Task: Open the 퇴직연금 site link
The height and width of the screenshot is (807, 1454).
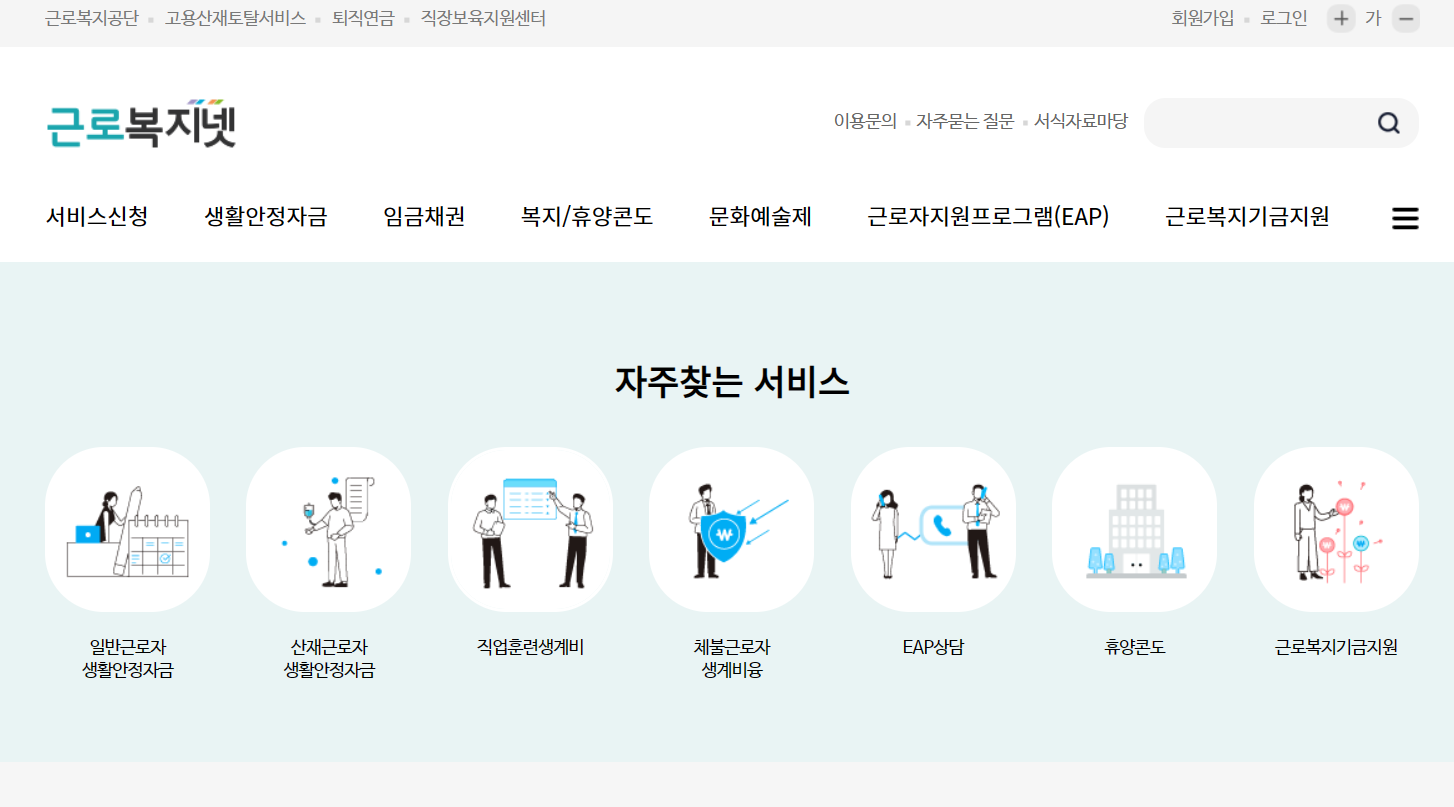Action: (356, 18)
